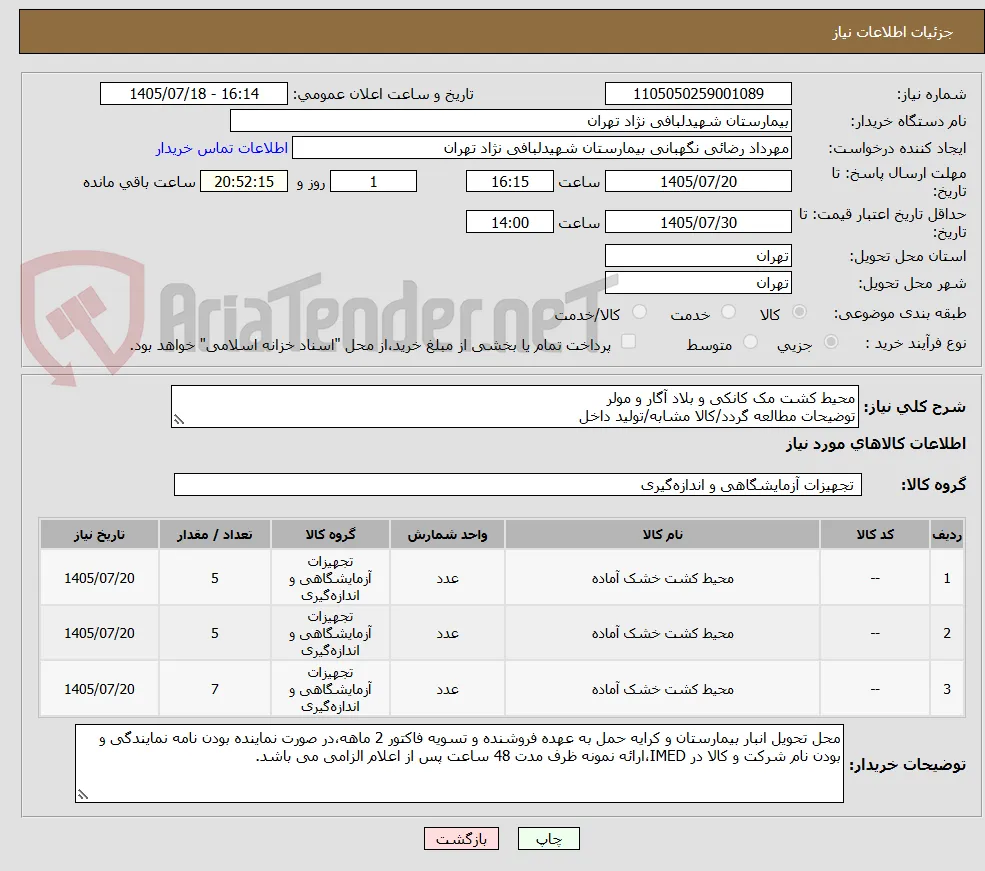Click the date 1405/07/20 in row 2
The image size is (985, 871).
click(x=99, y=633)
